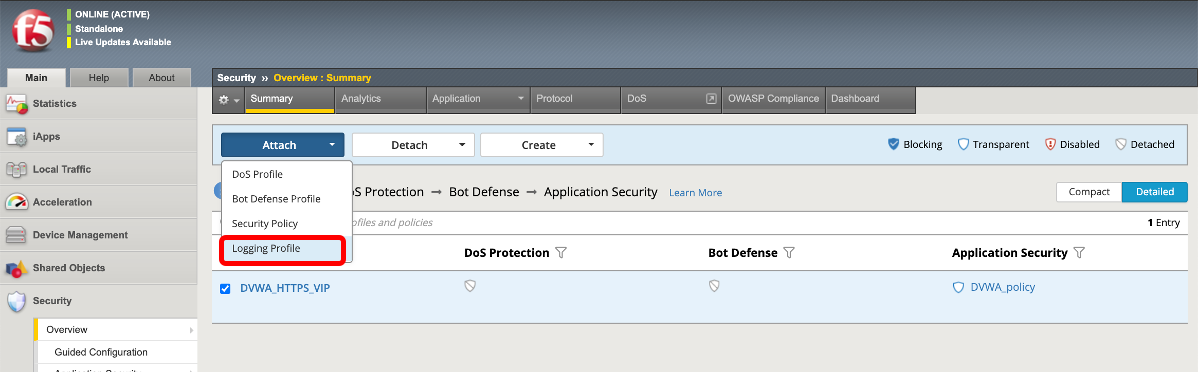Click the Security shield sidebar icon
This screenshot has height=372, width=1198.
tap(17, 301)
